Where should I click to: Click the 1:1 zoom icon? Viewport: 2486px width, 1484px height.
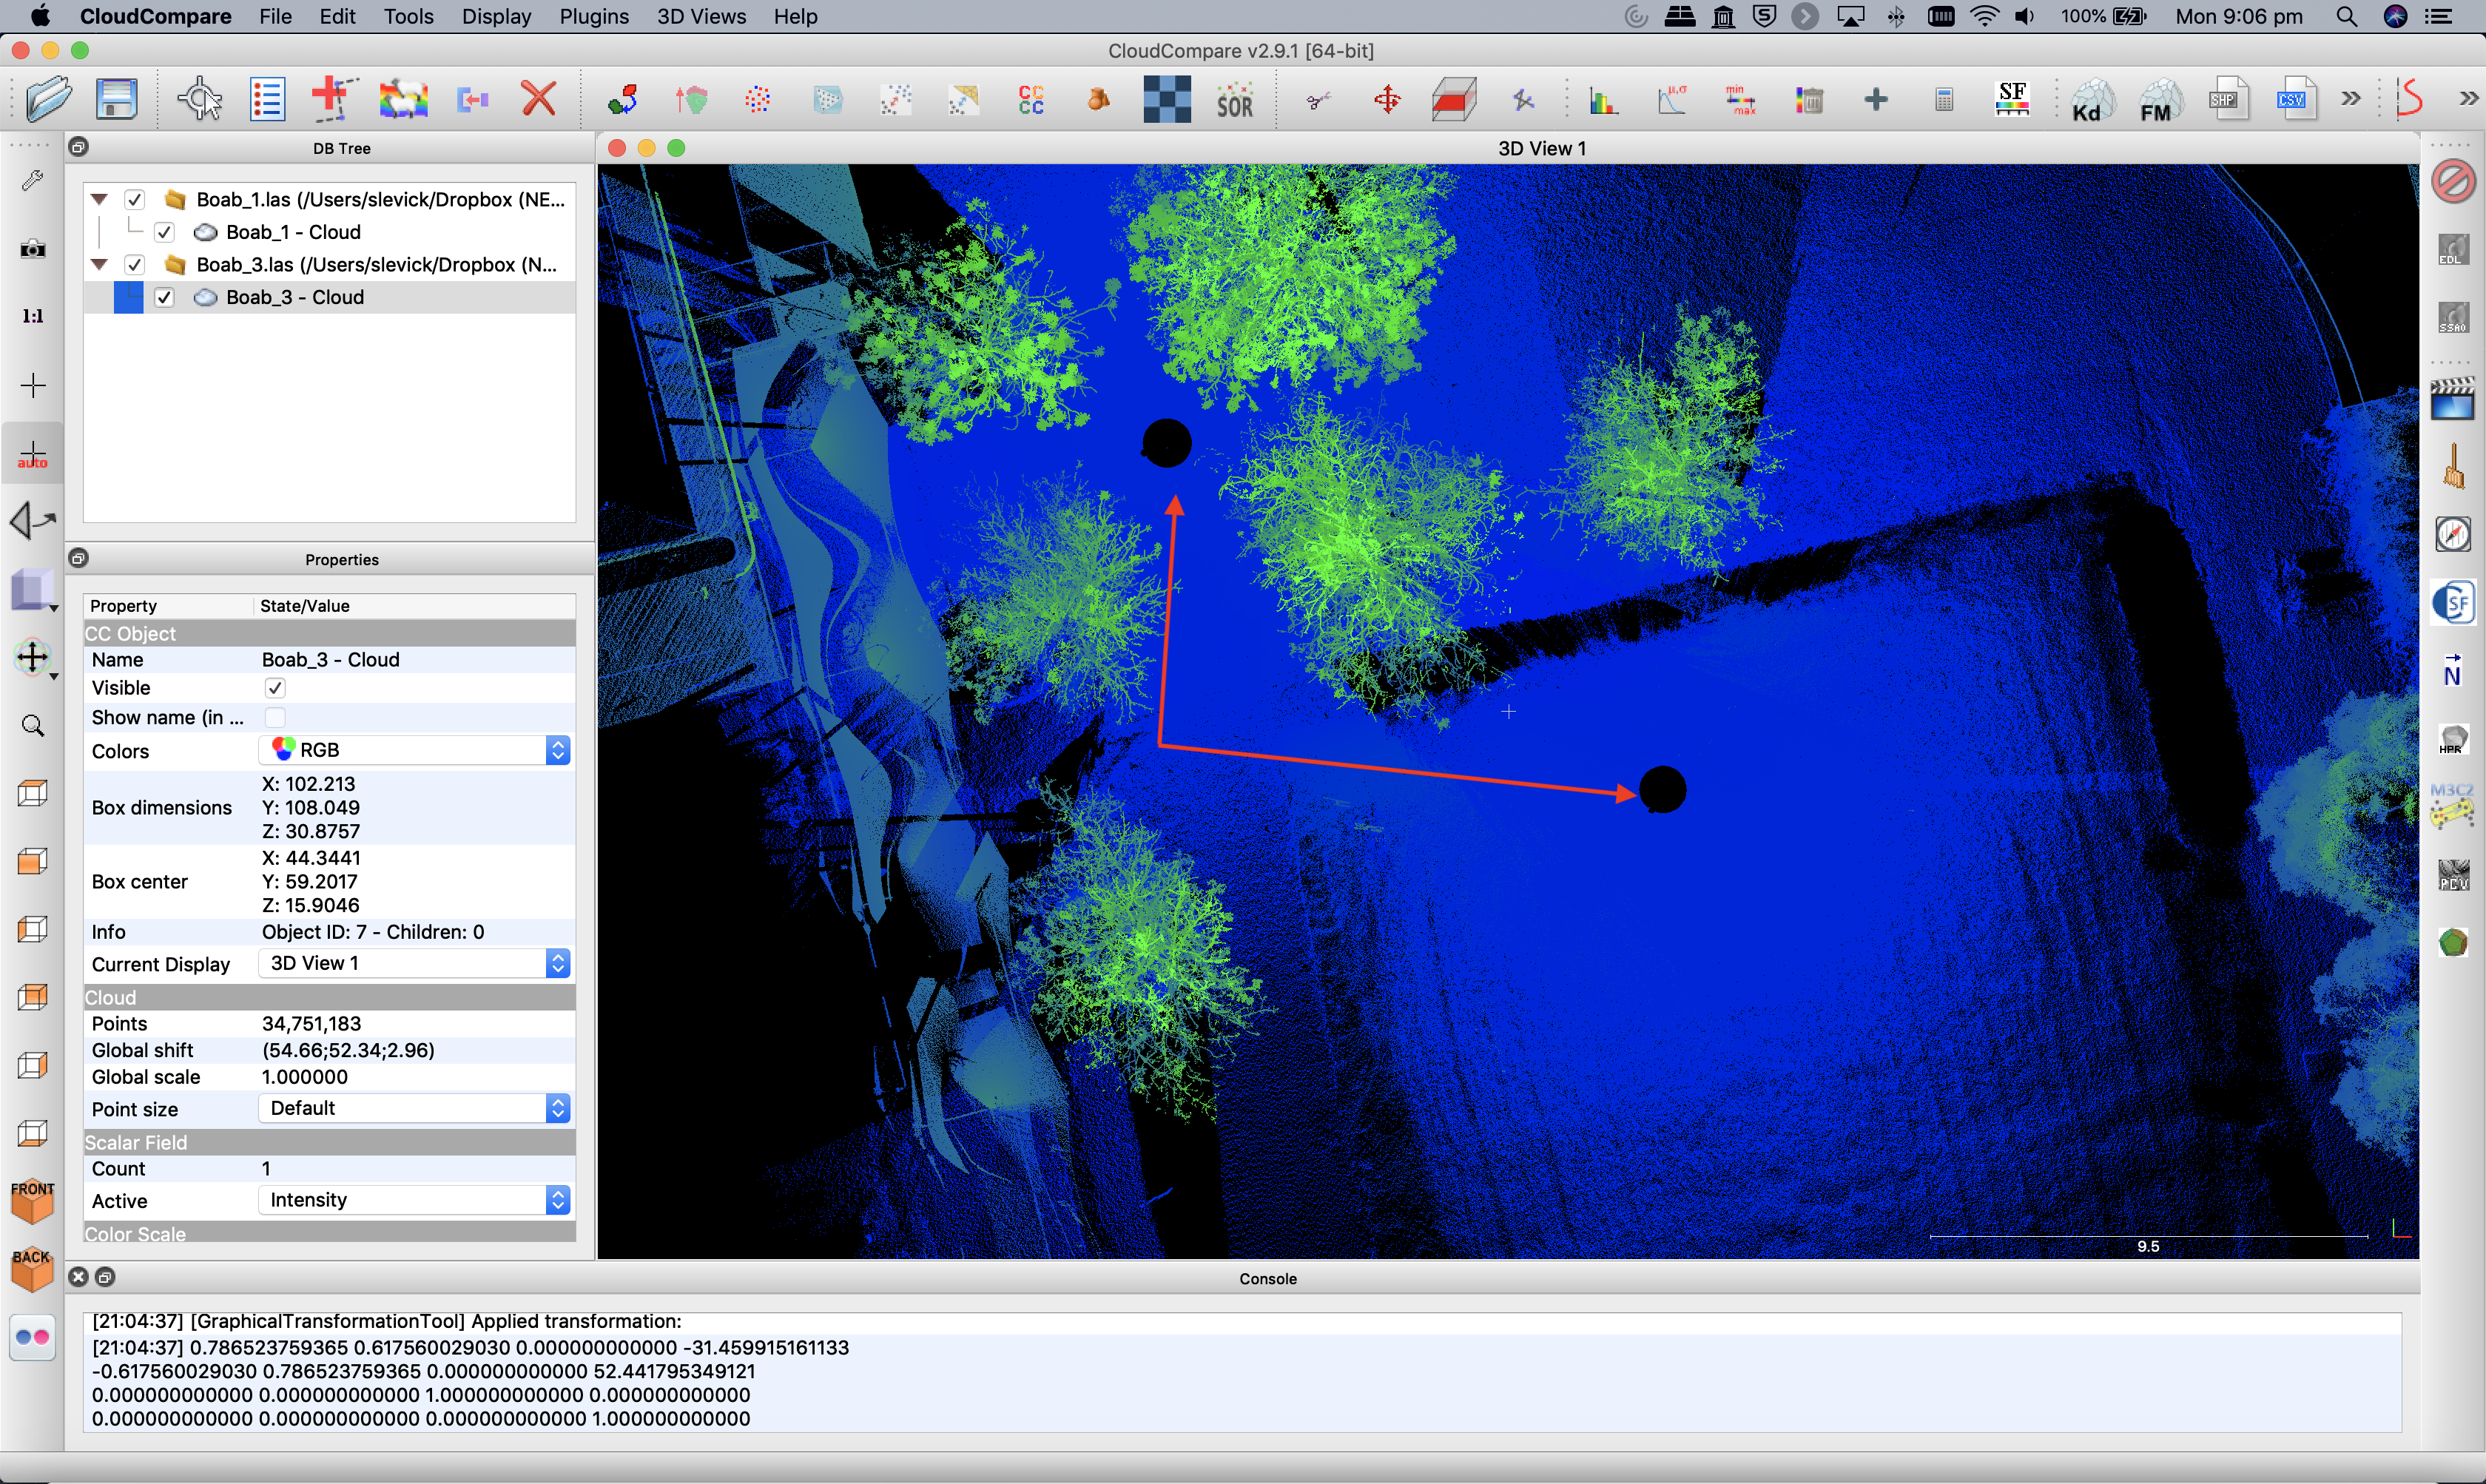point(33,316)
